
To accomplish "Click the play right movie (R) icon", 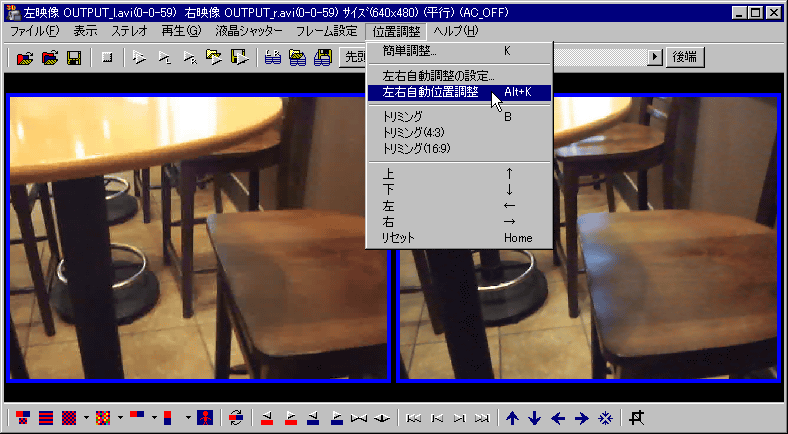I will click(189, 57).
